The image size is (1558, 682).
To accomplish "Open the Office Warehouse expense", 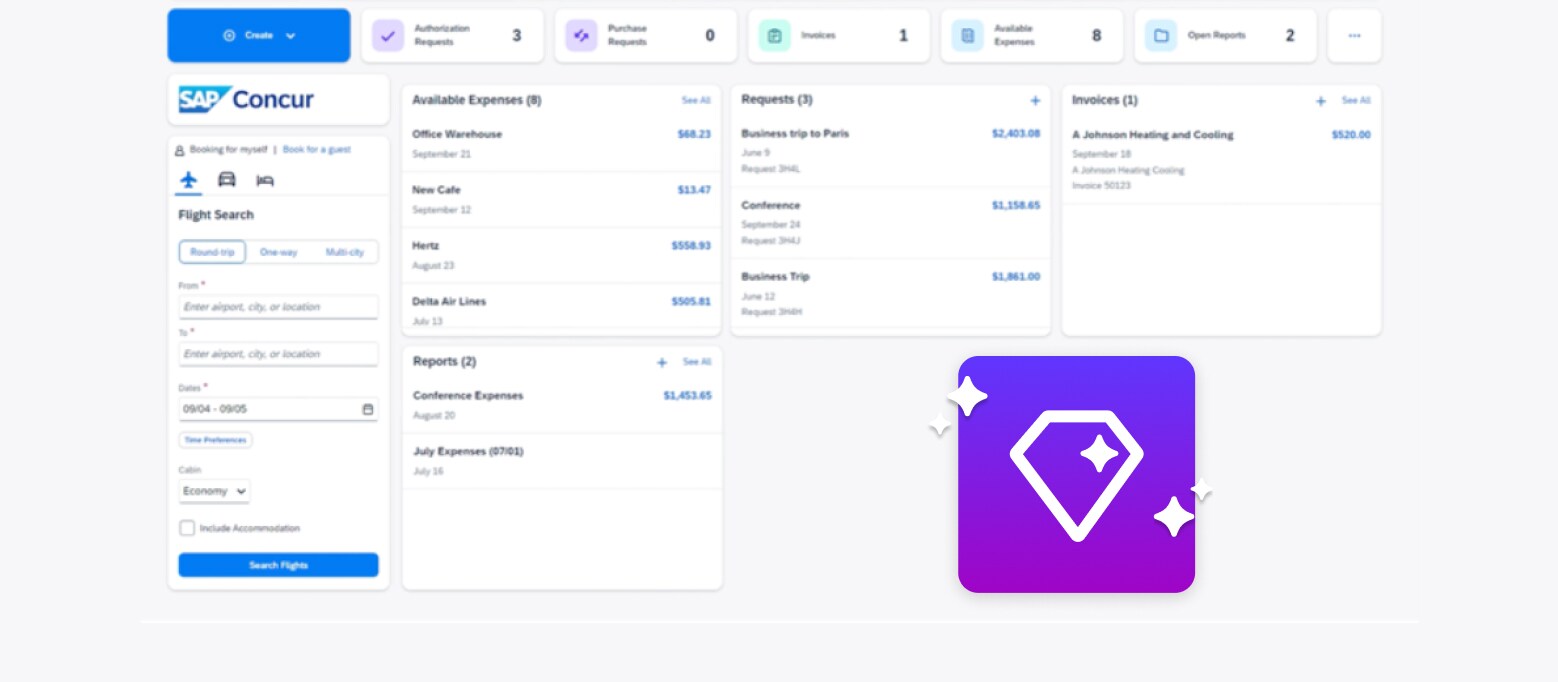I will [561, 143].
